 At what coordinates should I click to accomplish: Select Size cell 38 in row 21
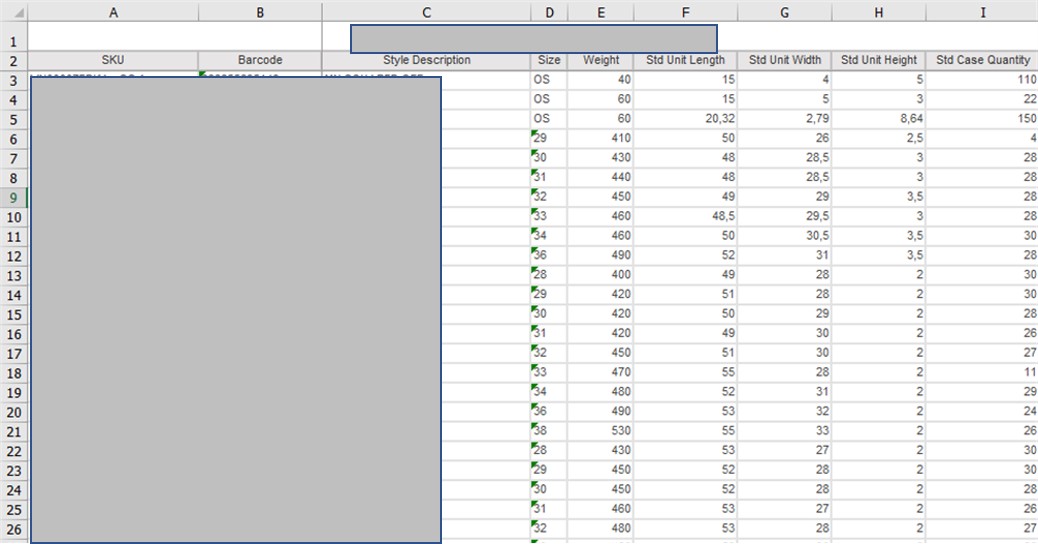[549, 431]
